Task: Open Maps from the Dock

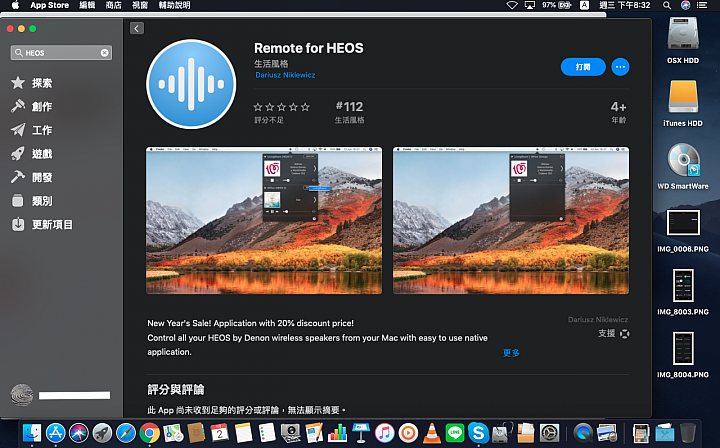Action: click(173, 432)
